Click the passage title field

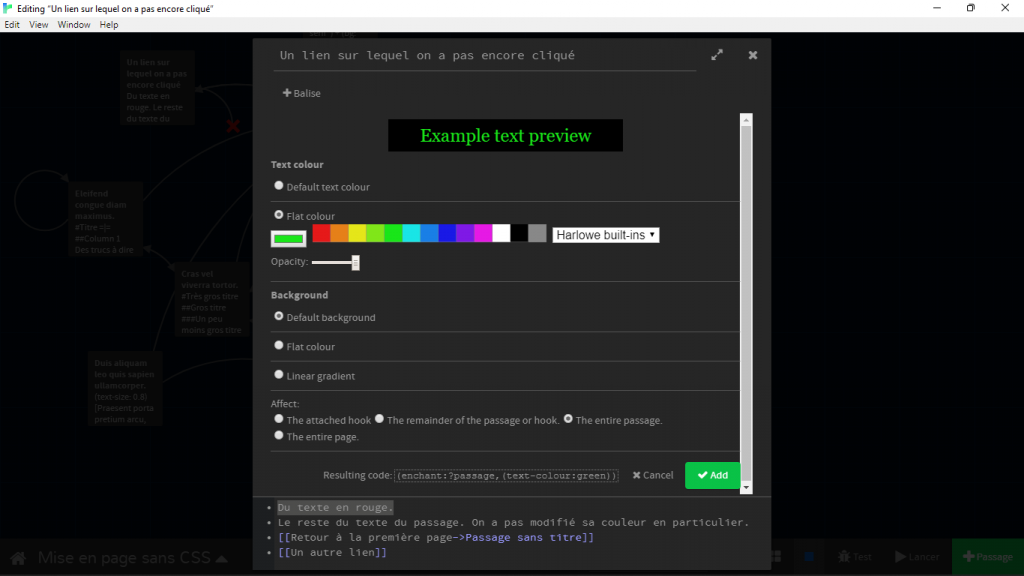[x=485, y=56]
